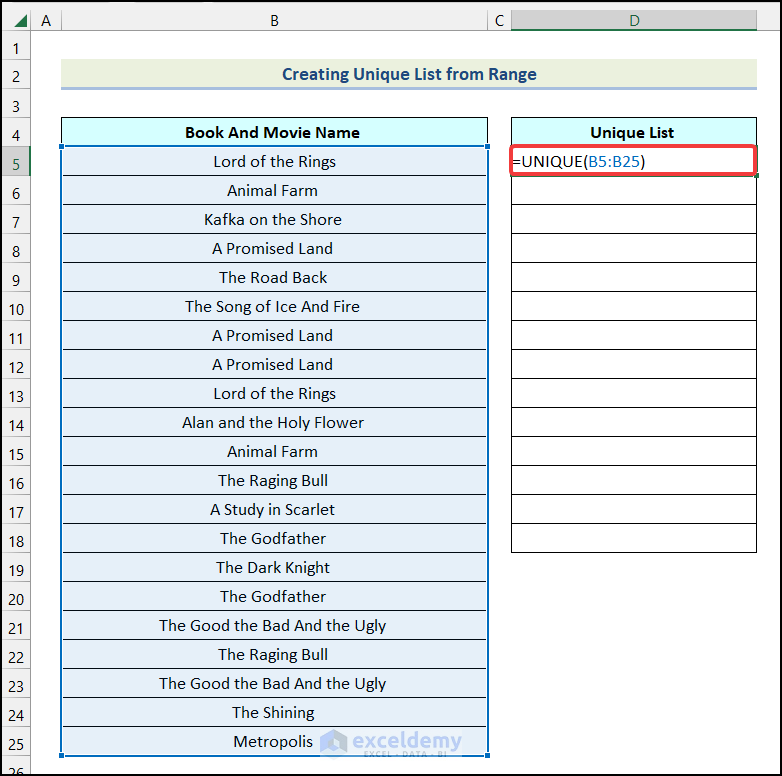This screenshot has width=782, height=776.
Task: Click 'Book And Movie Name' header cell
Action: [x=273, y=132]
